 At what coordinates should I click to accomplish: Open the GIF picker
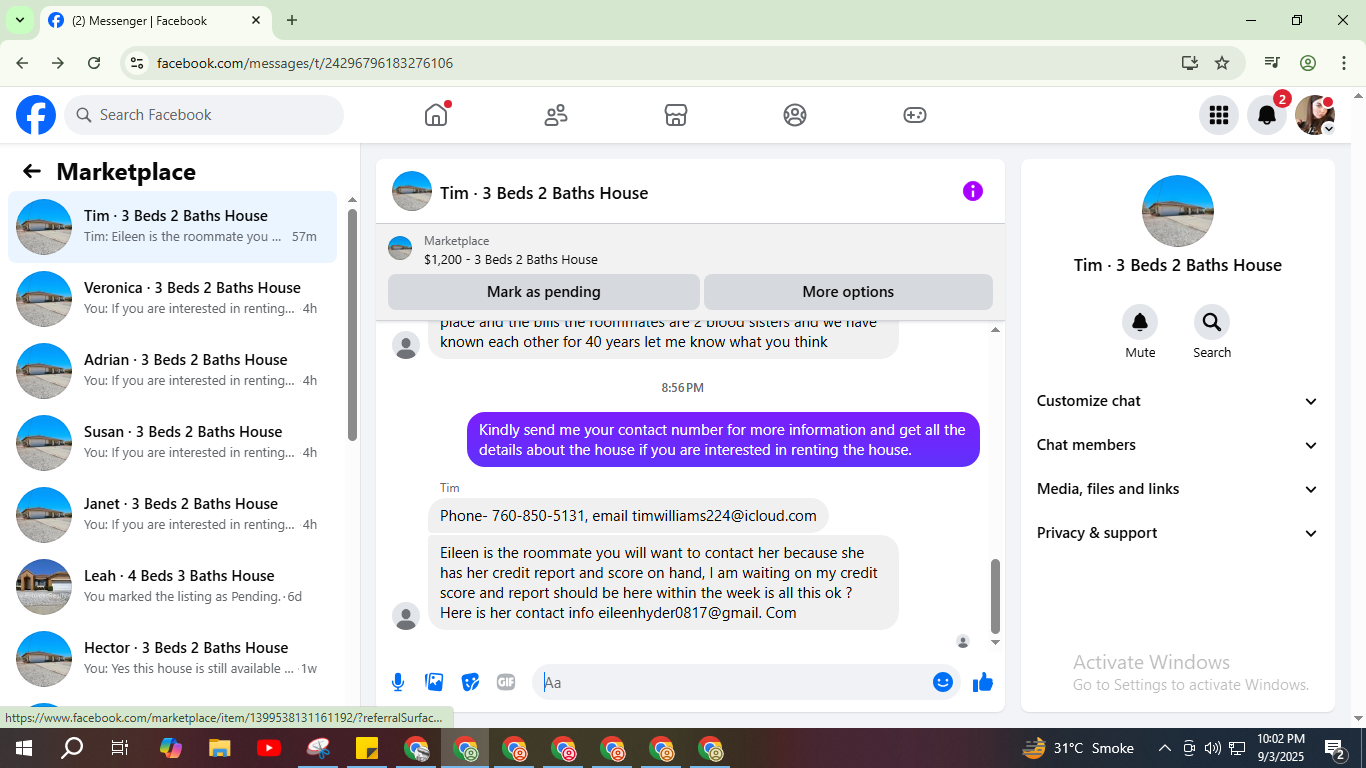pyautogui.click(x=506, y=682)
